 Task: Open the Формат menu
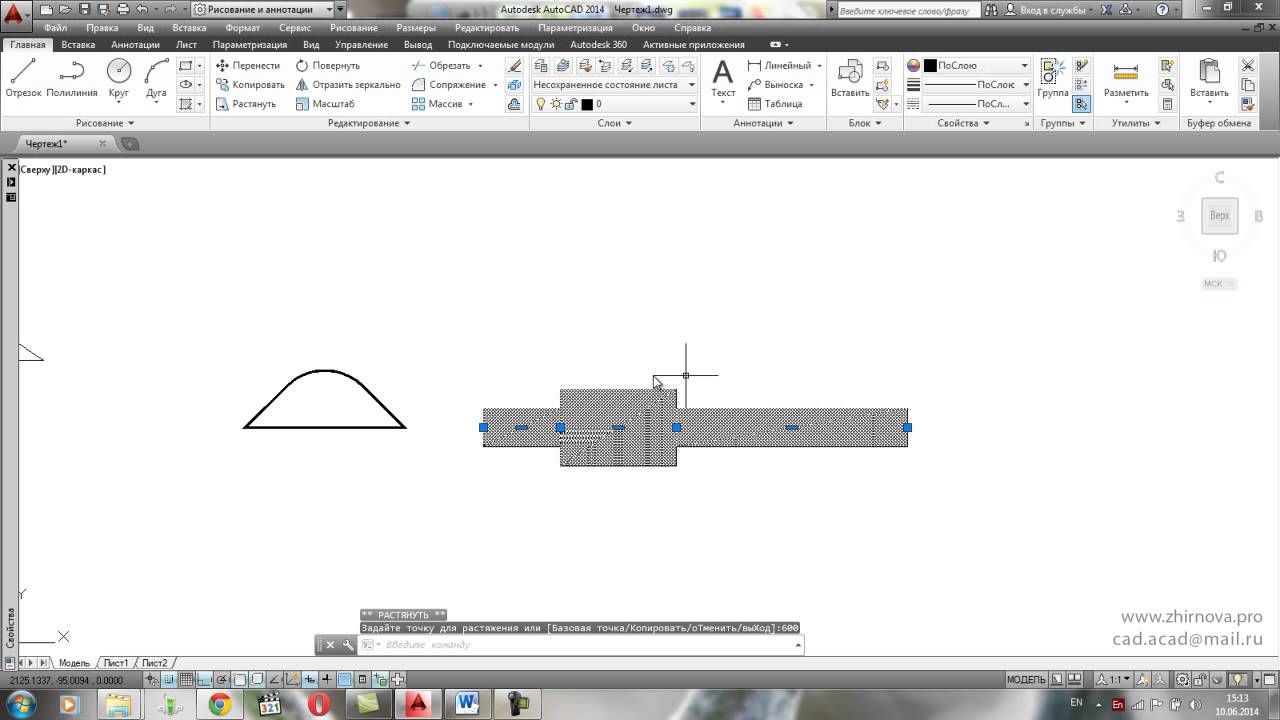click(243, 28)
